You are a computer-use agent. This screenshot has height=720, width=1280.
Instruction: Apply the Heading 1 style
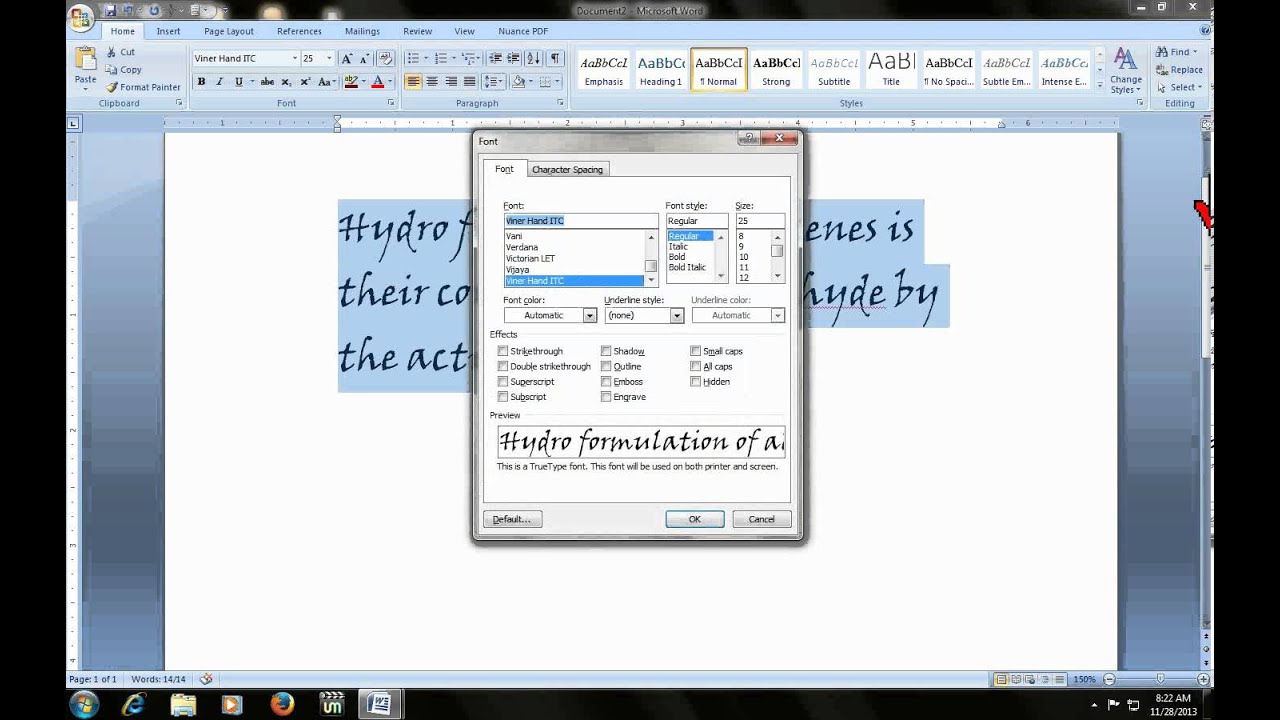[x=661, y=70]
